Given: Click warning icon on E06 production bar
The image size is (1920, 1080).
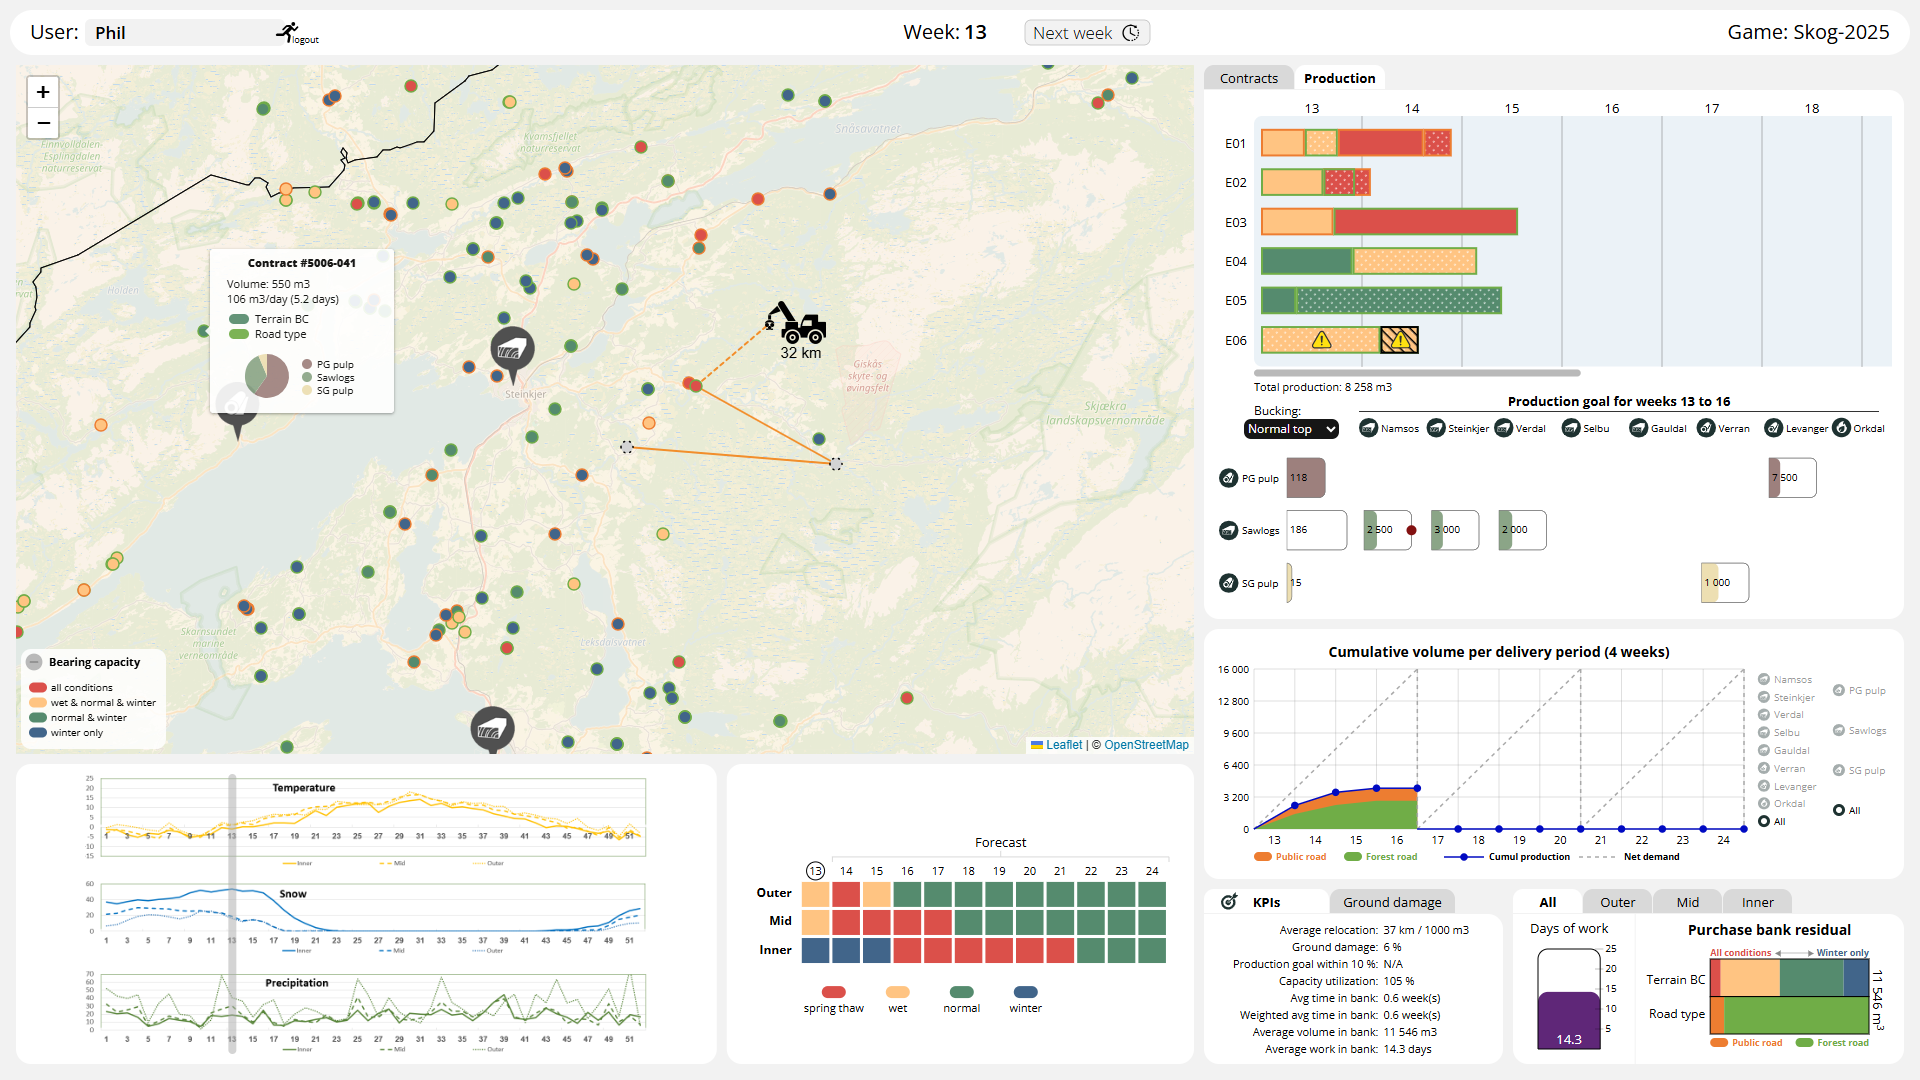Looking at the screenshot, I should [1322, 341].
